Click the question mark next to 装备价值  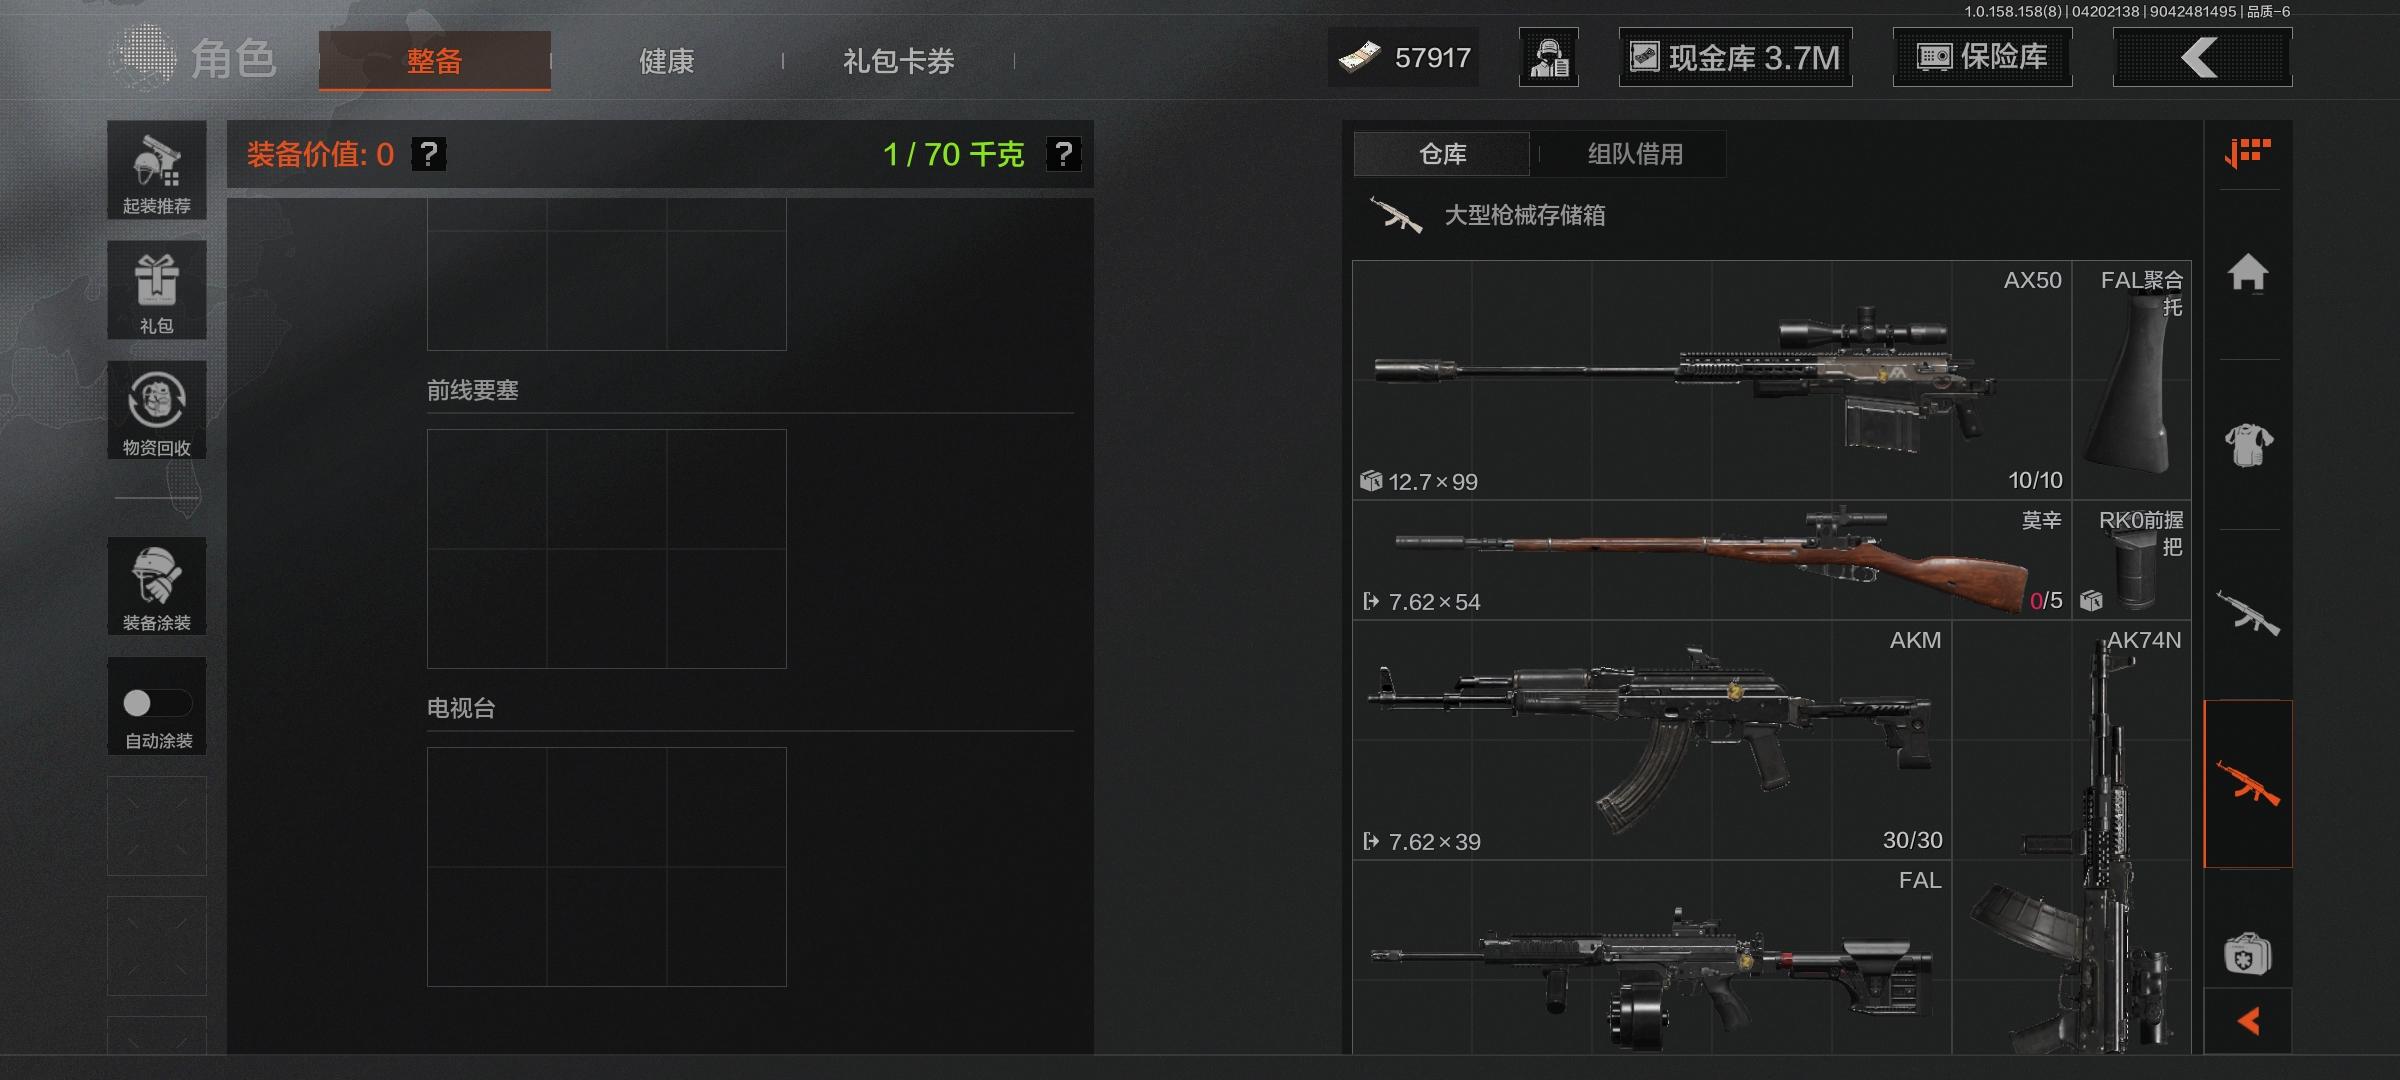429,154
